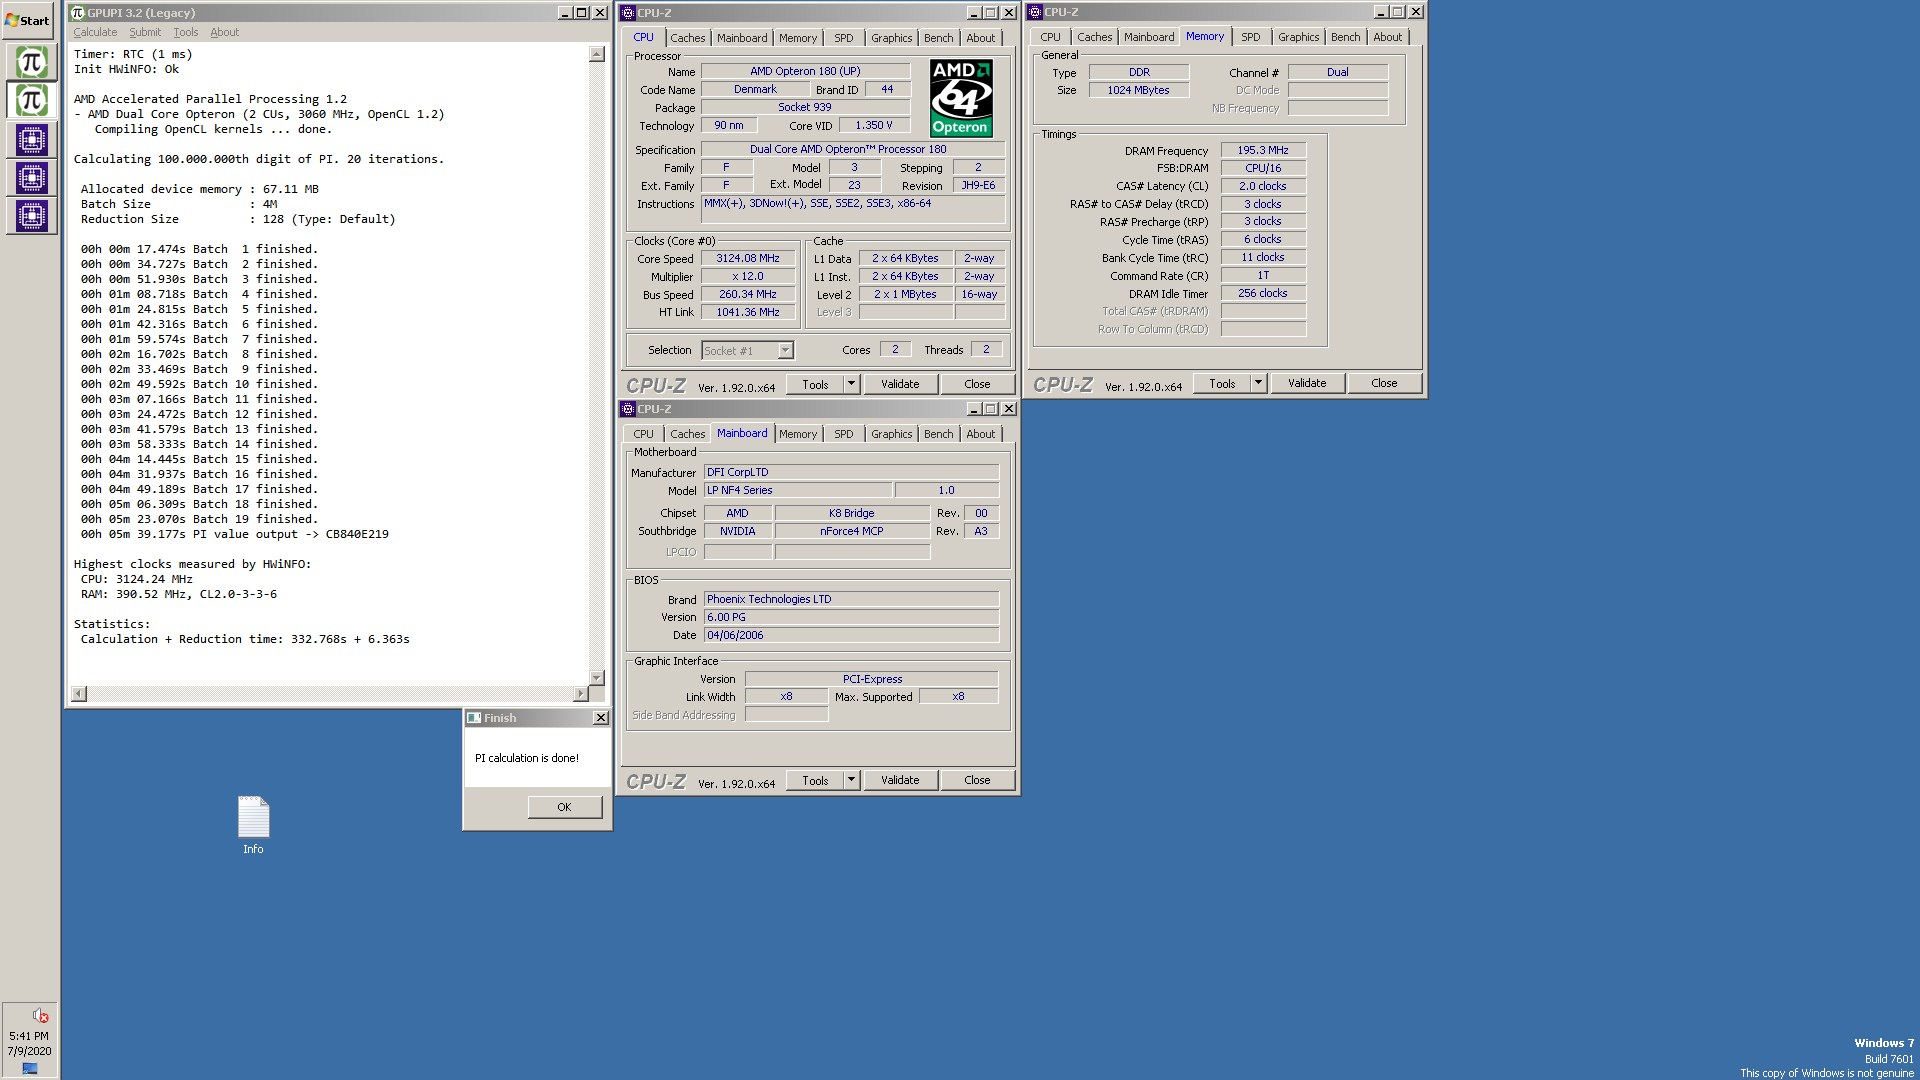
Task: Click the muted volume tray icon
Action: click(x=40, y=1015)
